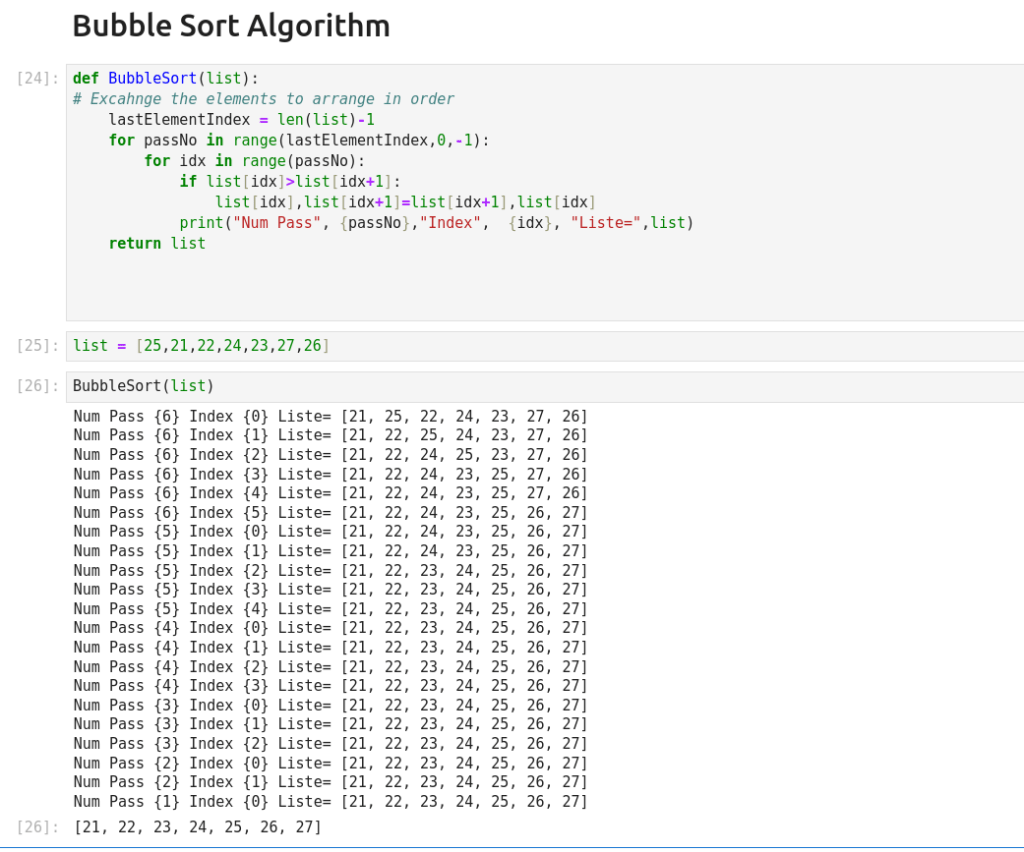Place cursor on 'return list' line

pyautogui.click(x=157, y=243)
